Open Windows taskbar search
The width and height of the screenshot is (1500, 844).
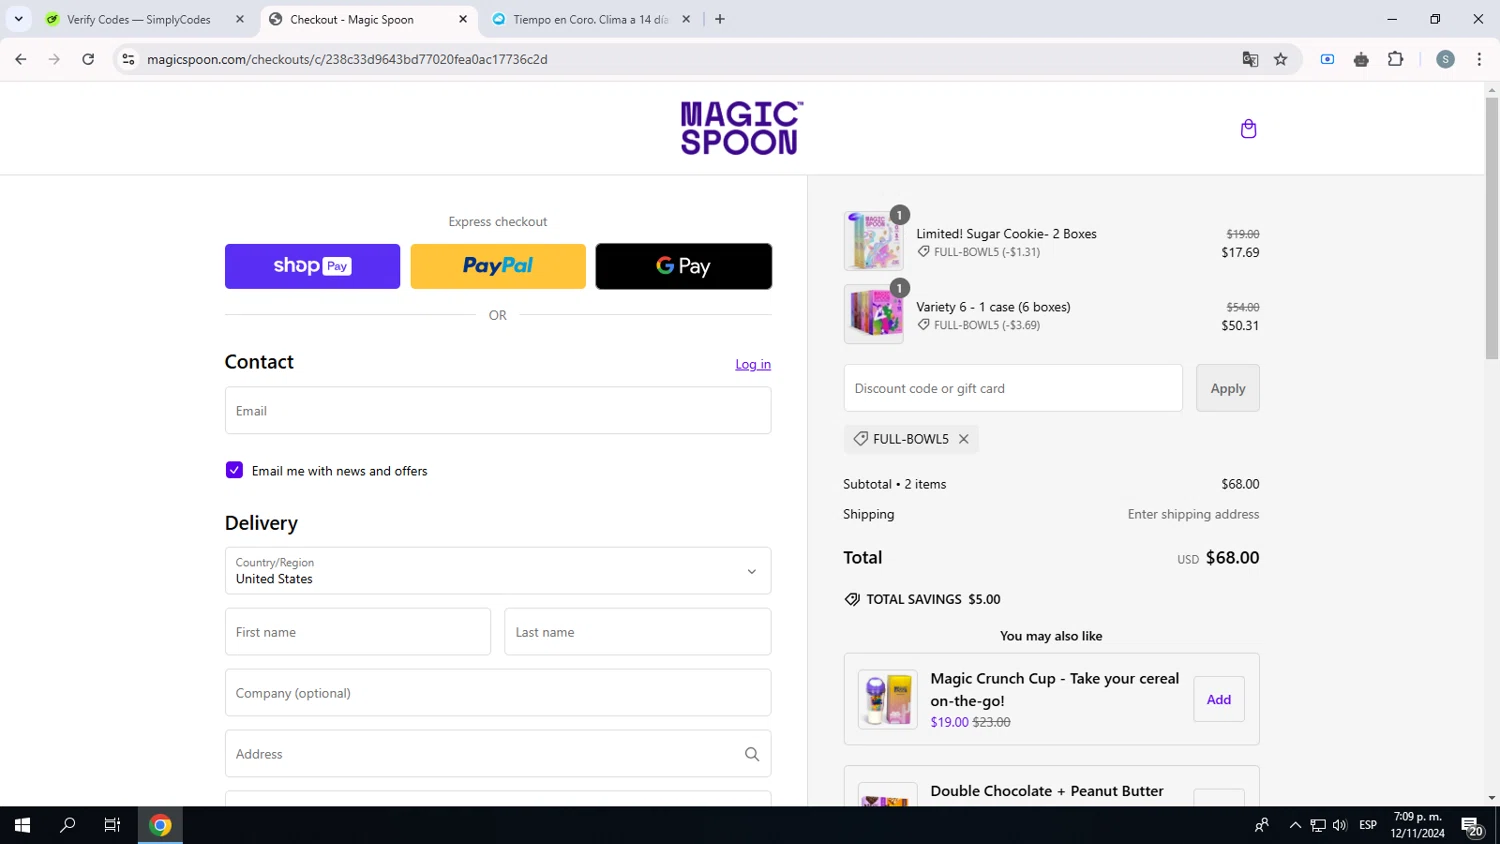pyautogui.click(x=68, y=825)
